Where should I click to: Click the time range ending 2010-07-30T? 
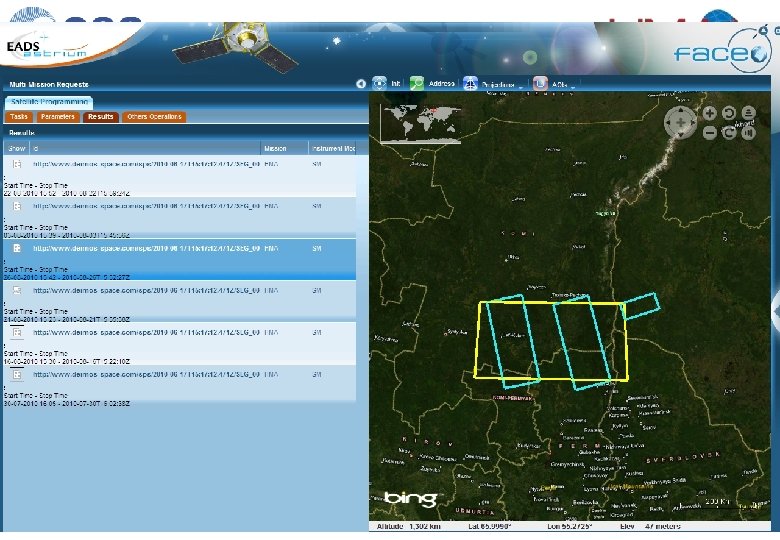[x=67, y=404]
